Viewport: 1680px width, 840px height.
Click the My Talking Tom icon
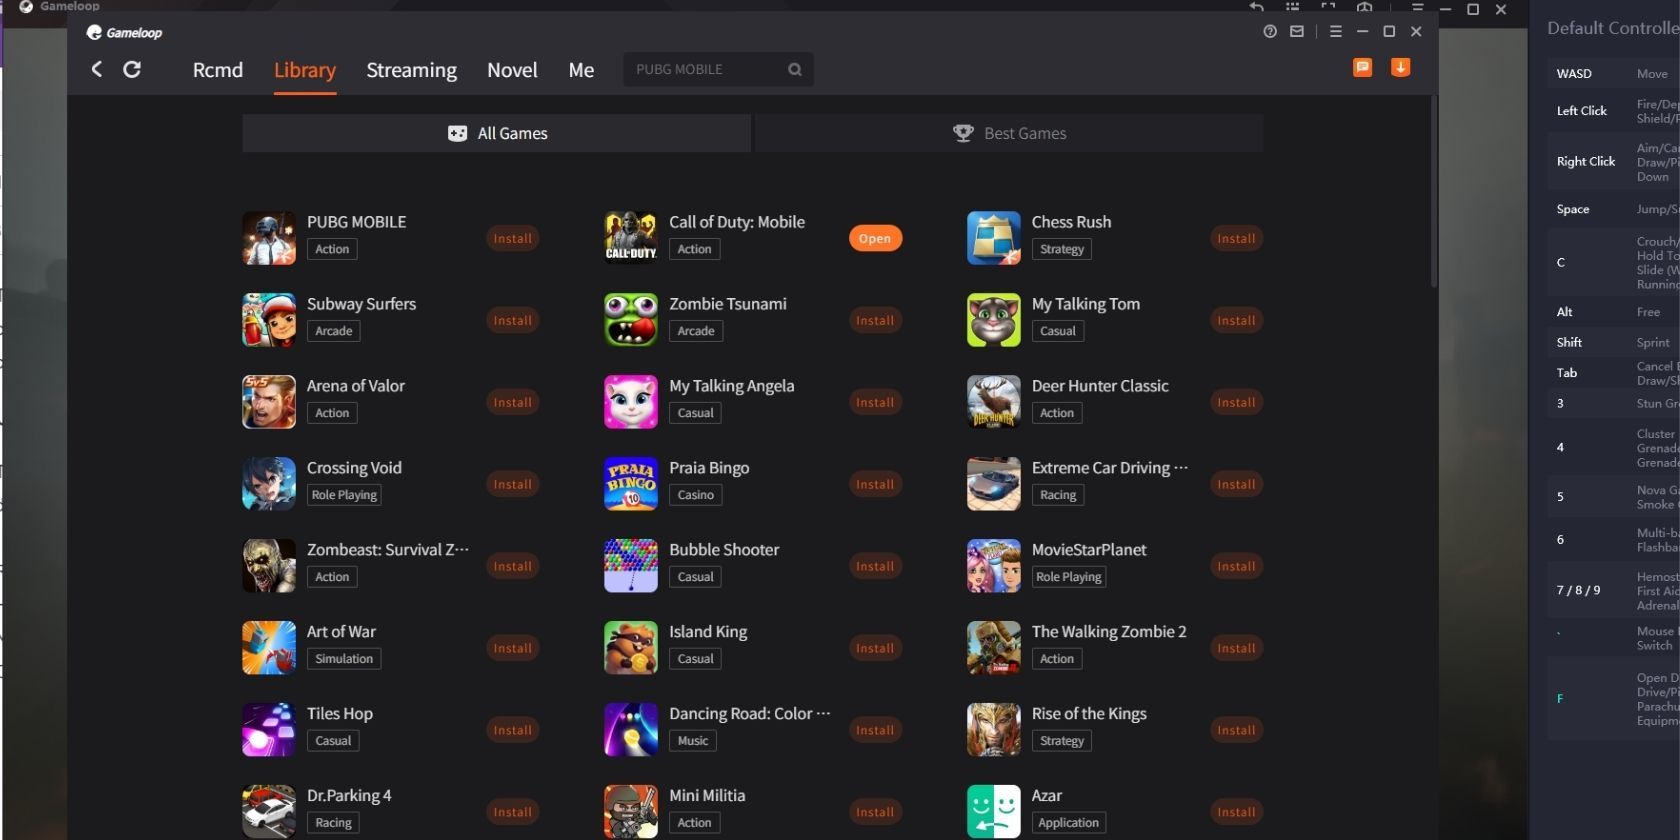pos(994,320)
